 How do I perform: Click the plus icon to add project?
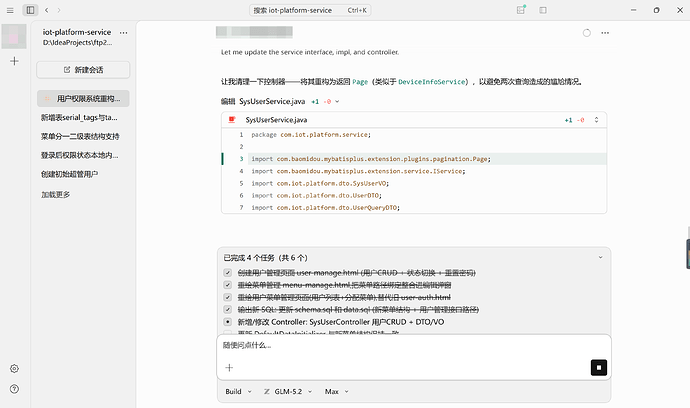tap(15, 61)
